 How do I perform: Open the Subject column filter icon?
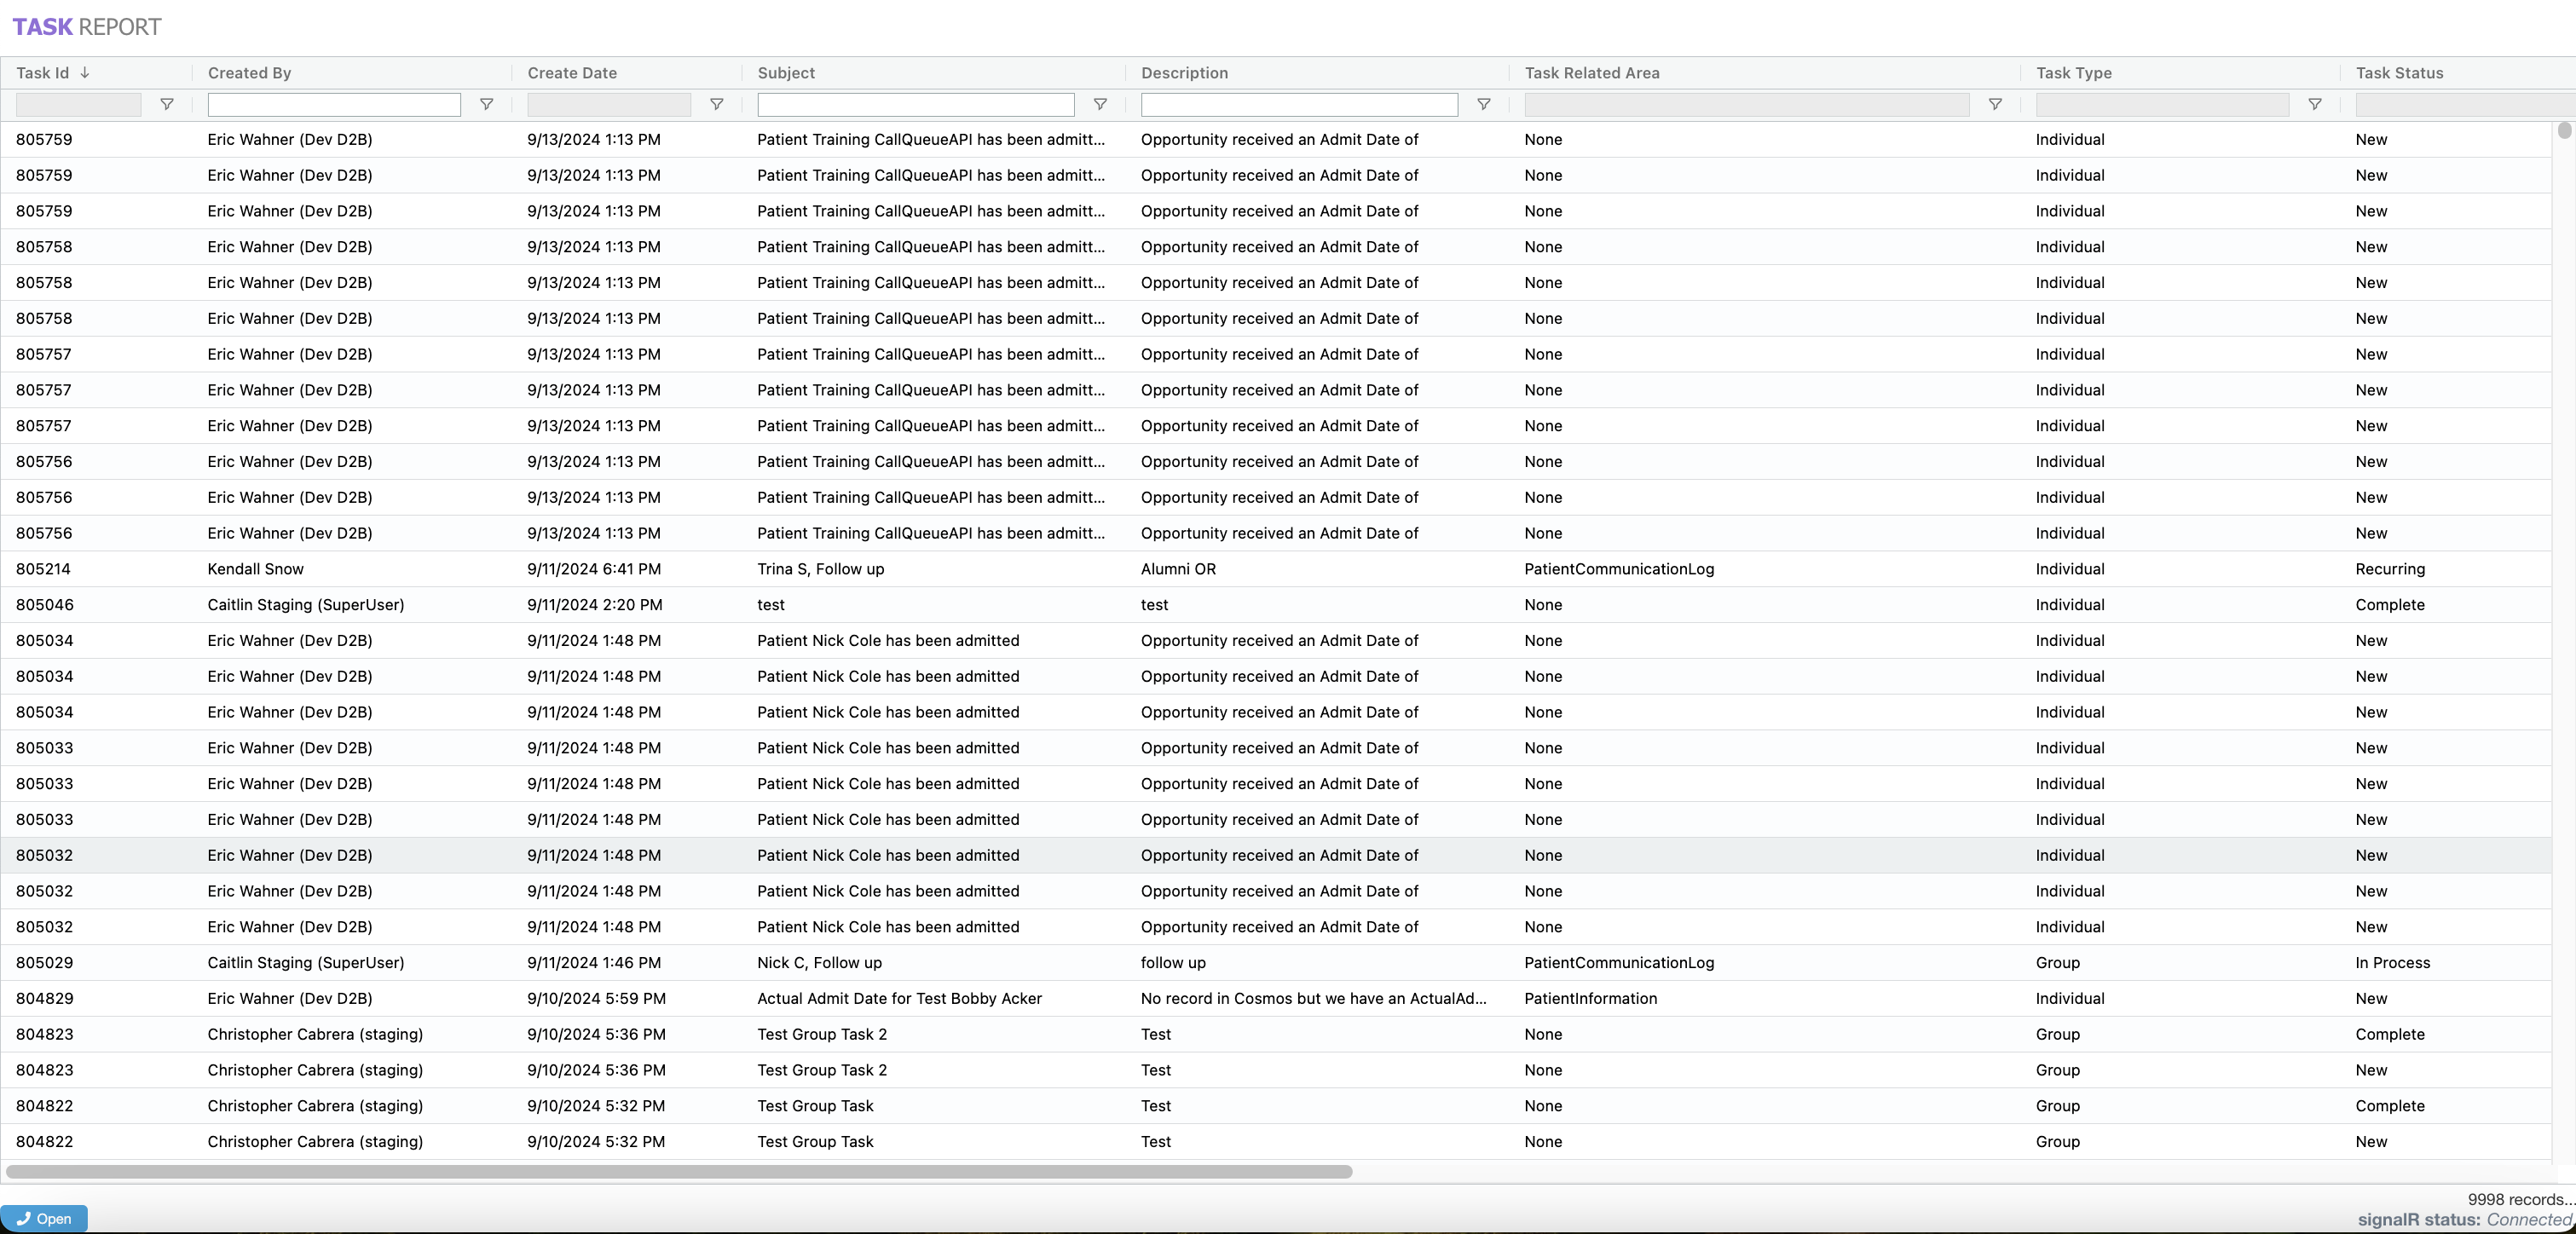1100,104
